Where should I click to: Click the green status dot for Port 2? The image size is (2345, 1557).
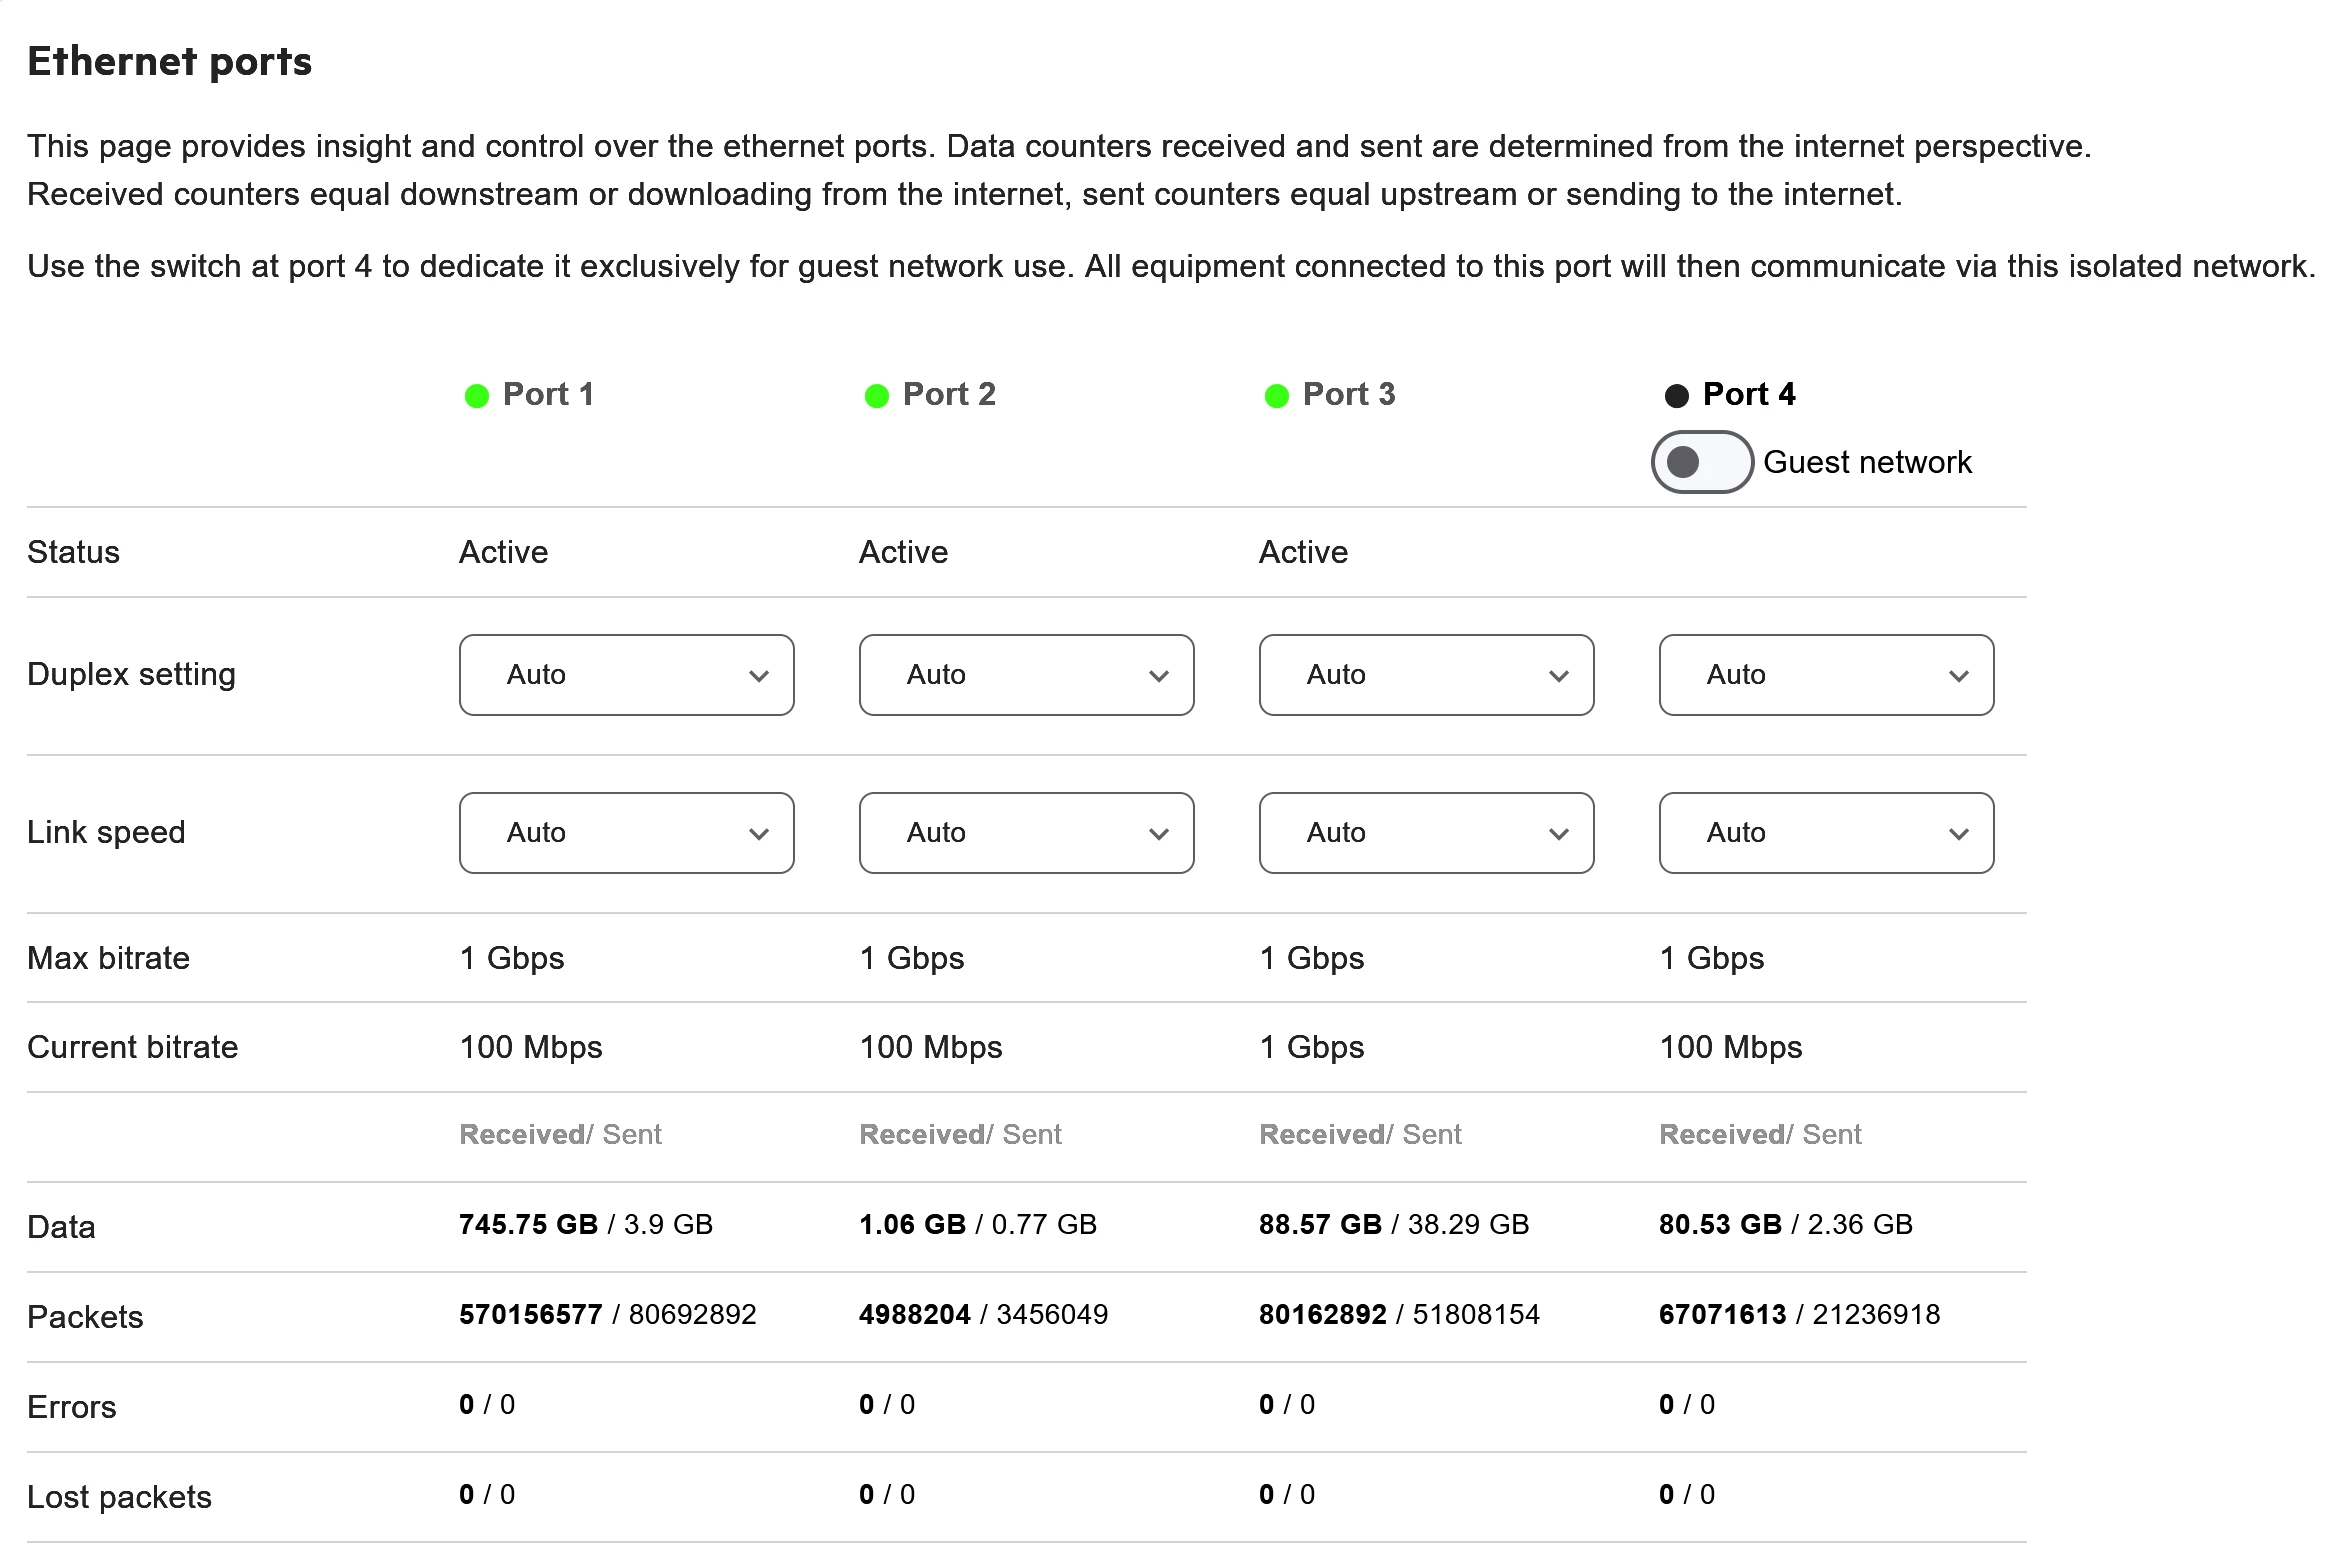pos(877,396)
